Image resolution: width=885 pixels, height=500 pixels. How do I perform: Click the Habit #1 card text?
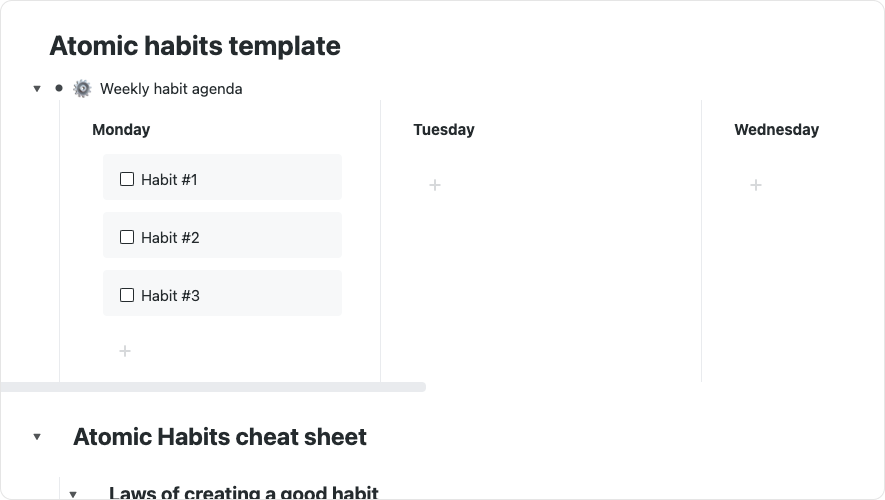tap(170, 180)
